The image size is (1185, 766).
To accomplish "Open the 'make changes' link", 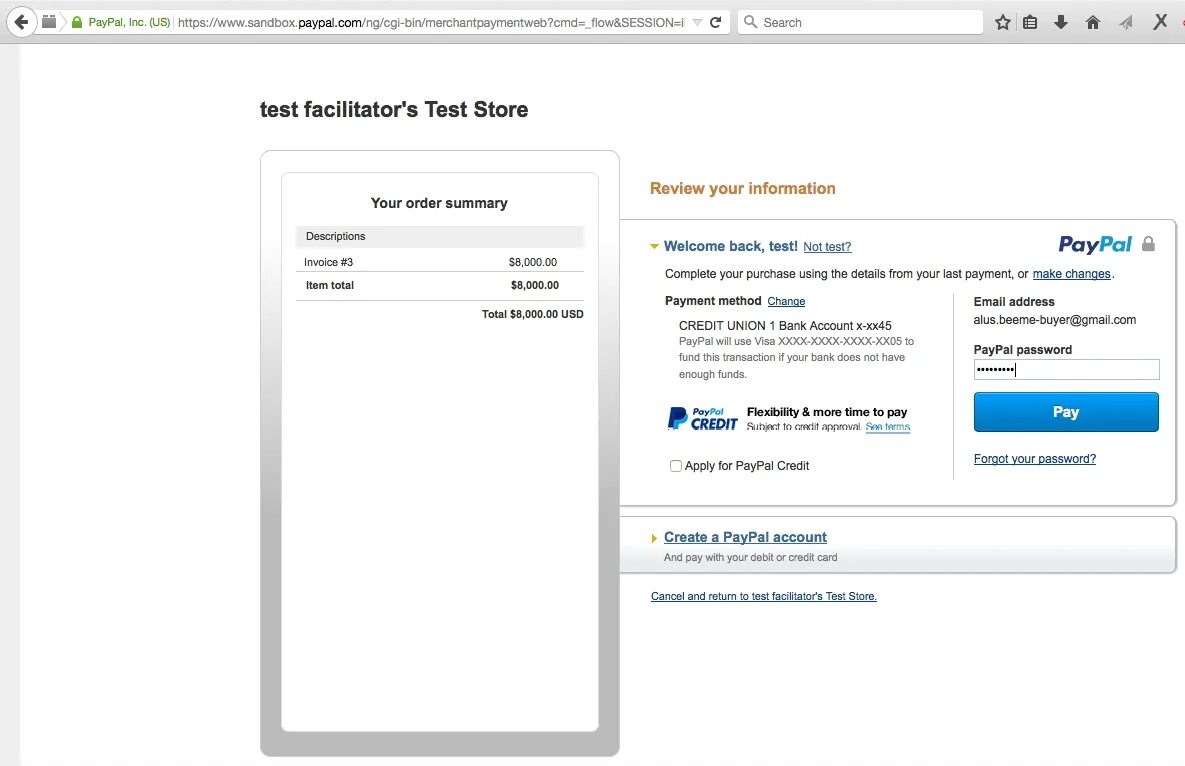I will [1072, 273].
